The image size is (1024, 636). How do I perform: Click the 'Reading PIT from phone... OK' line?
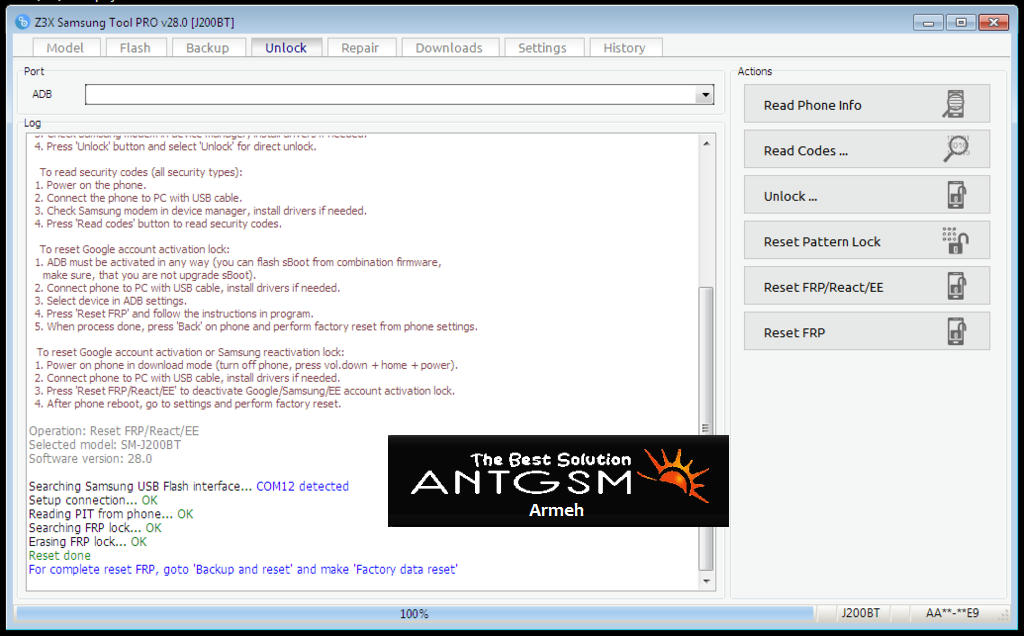click(x=111, y=514)
